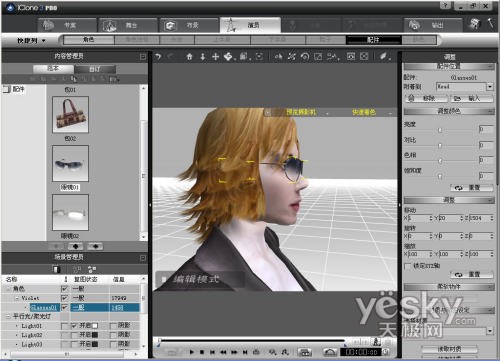500x361 pixels.
Task: Click the feather icon in viewport toolbar
Action: coord(383,57)
